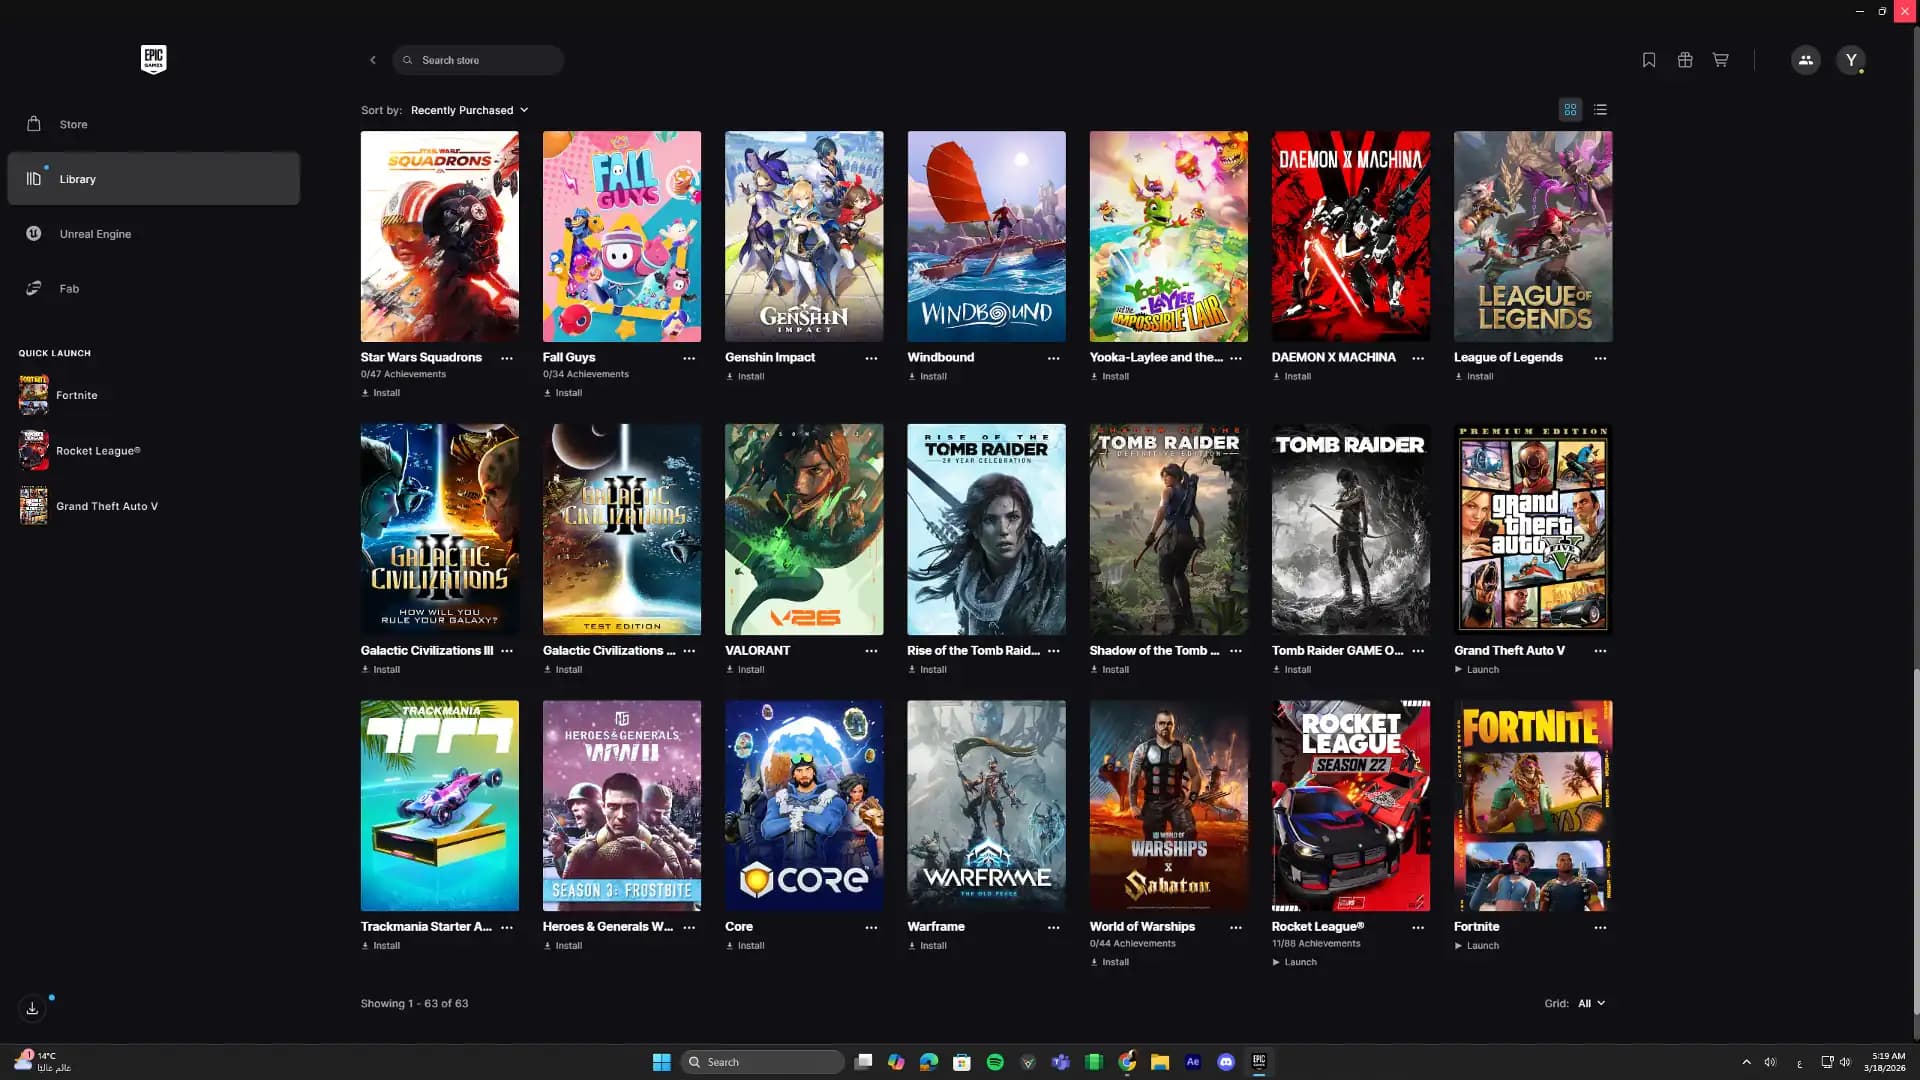Screen dimensions: 1920x1080
Task: Open Fall Guys options menu
Action: [x=689, y=358]
